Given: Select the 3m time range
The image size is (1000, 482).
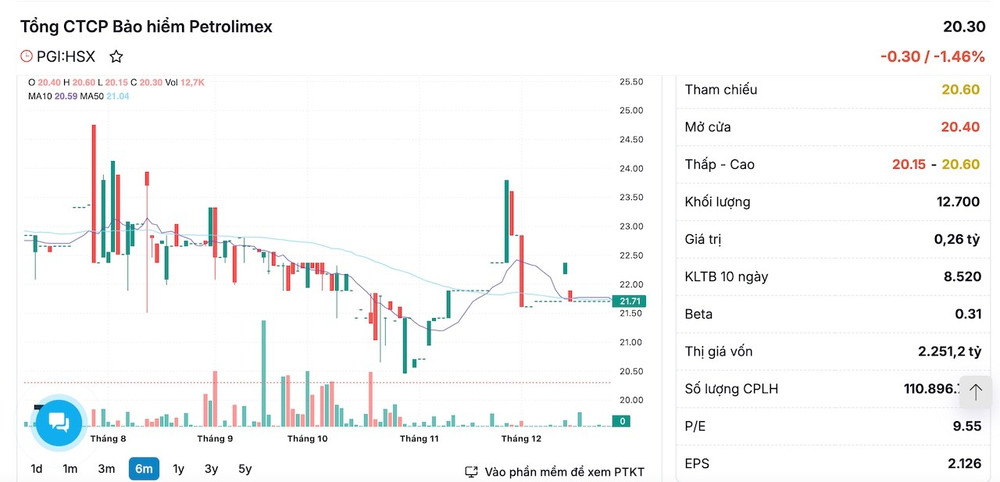Looking at the screenshot, I should [106, 469].
